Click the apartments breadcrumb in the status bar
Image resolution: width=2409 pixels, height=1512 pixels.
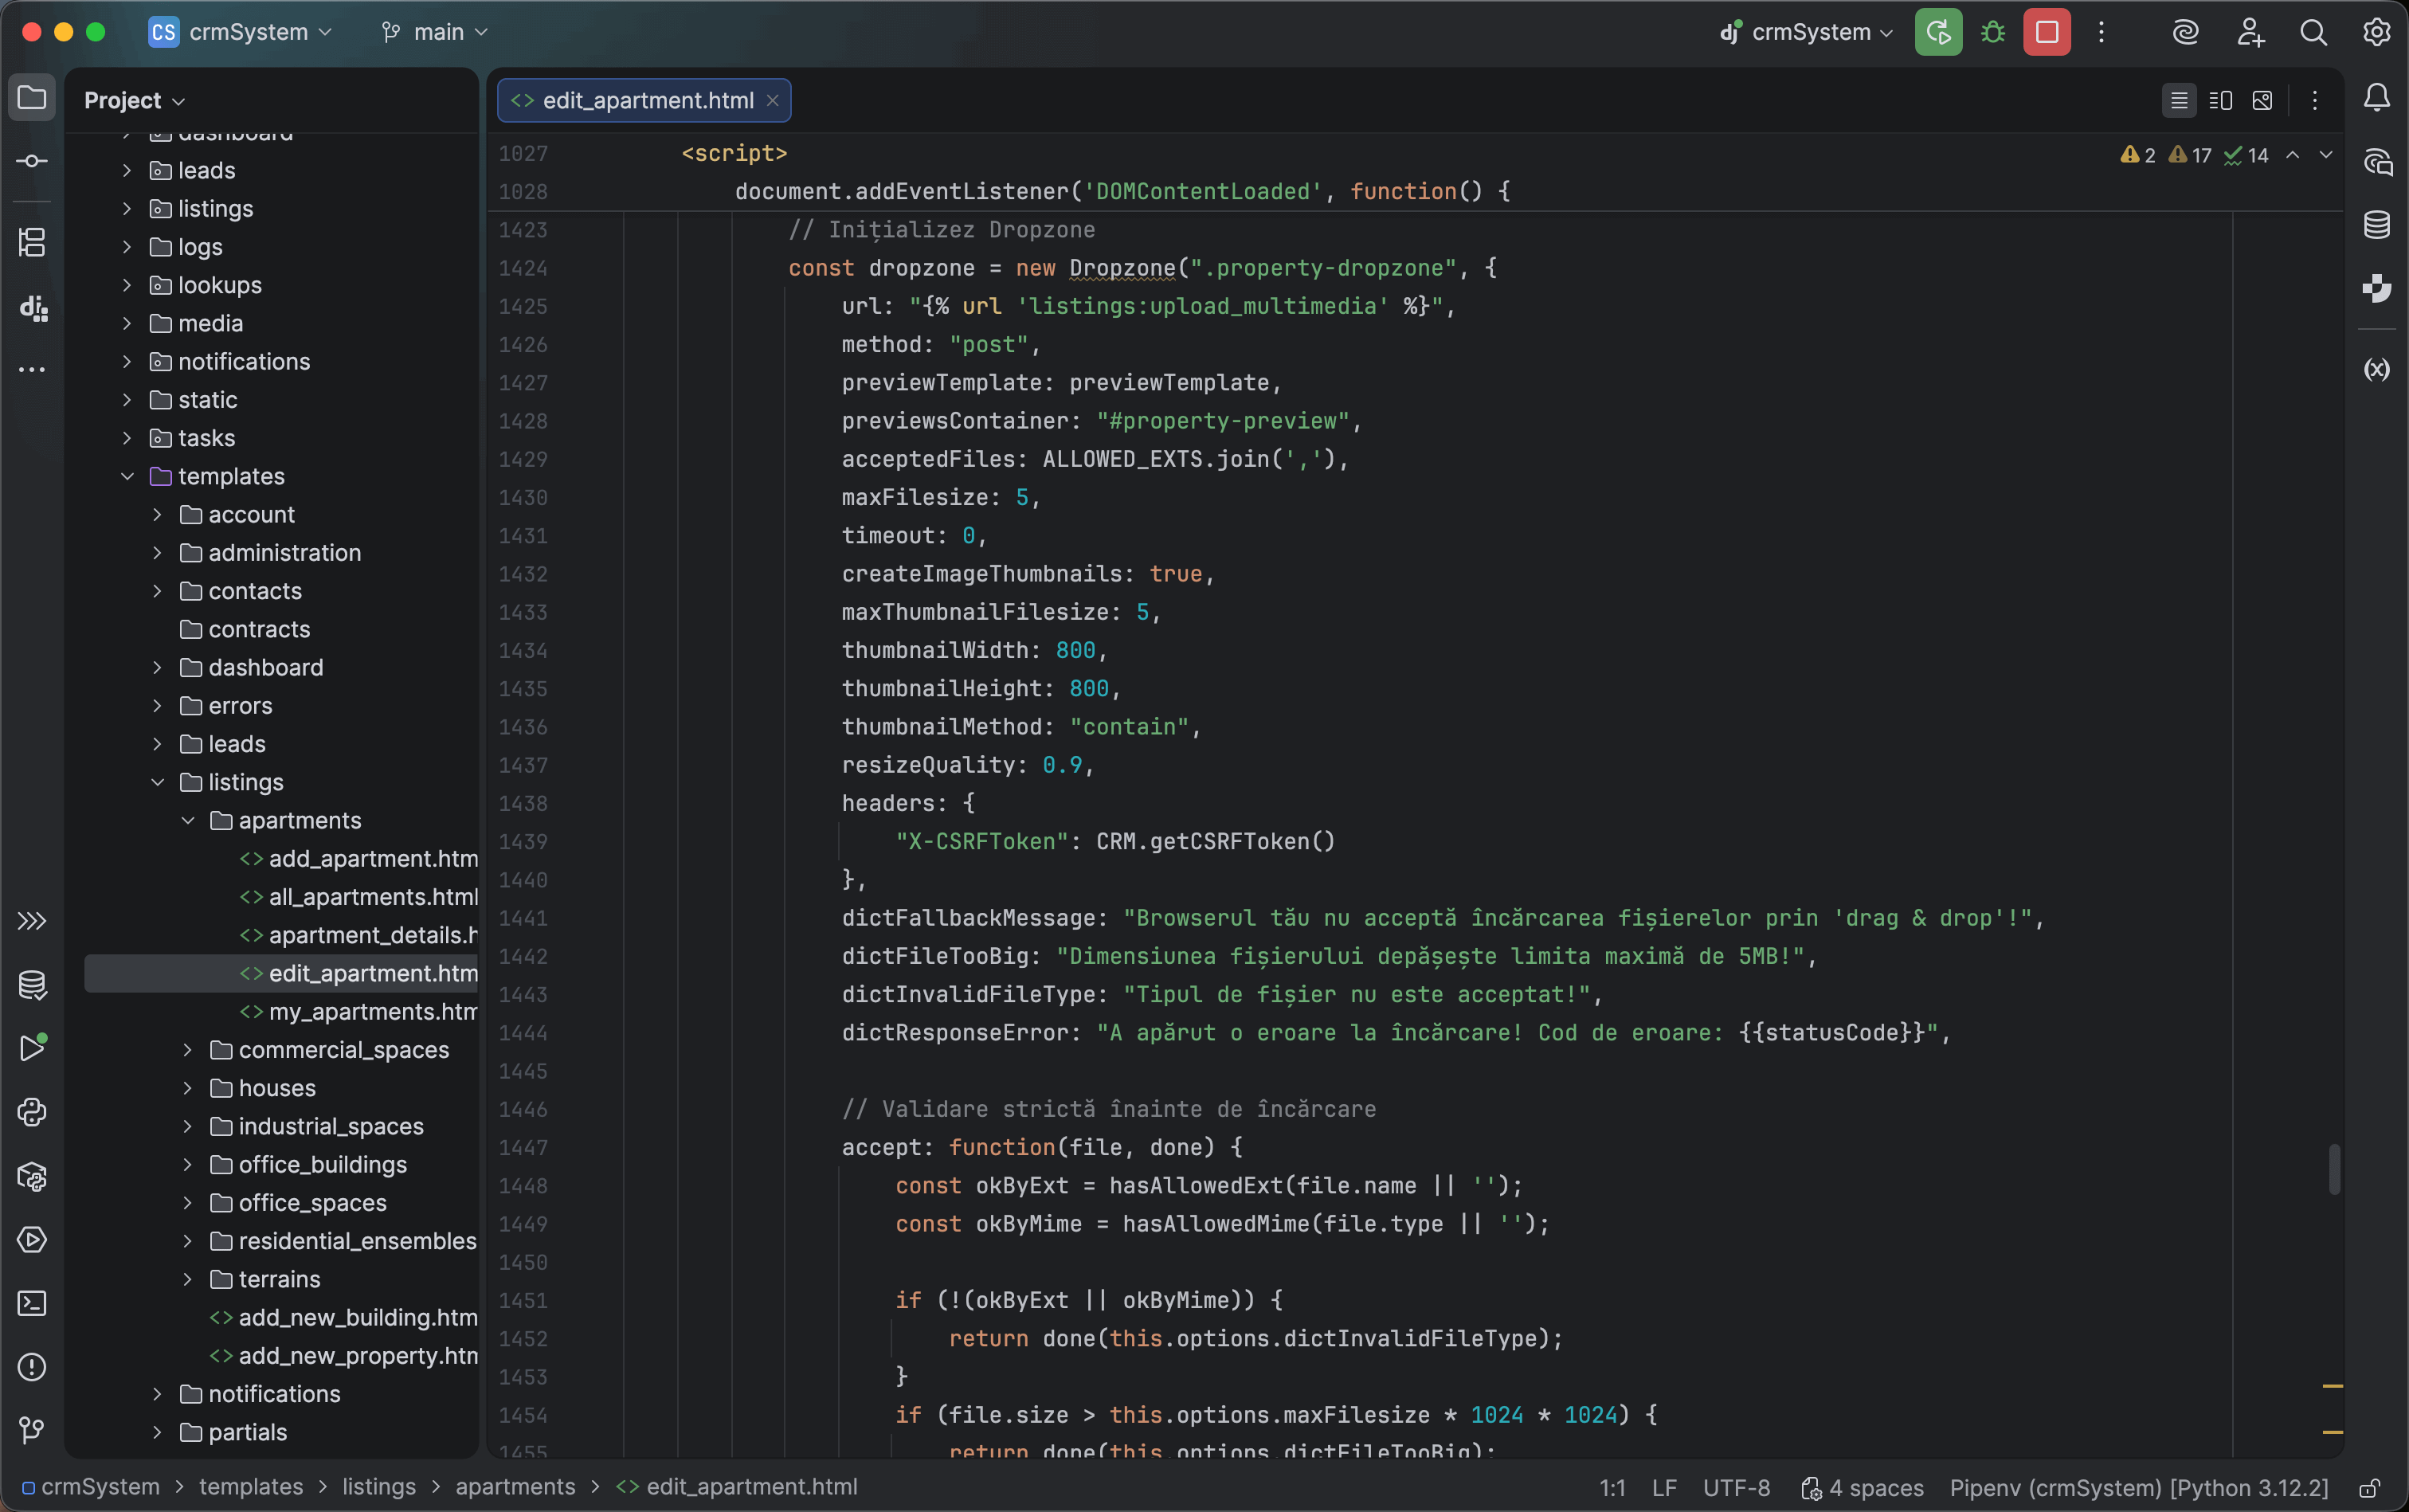point(516,1487)
